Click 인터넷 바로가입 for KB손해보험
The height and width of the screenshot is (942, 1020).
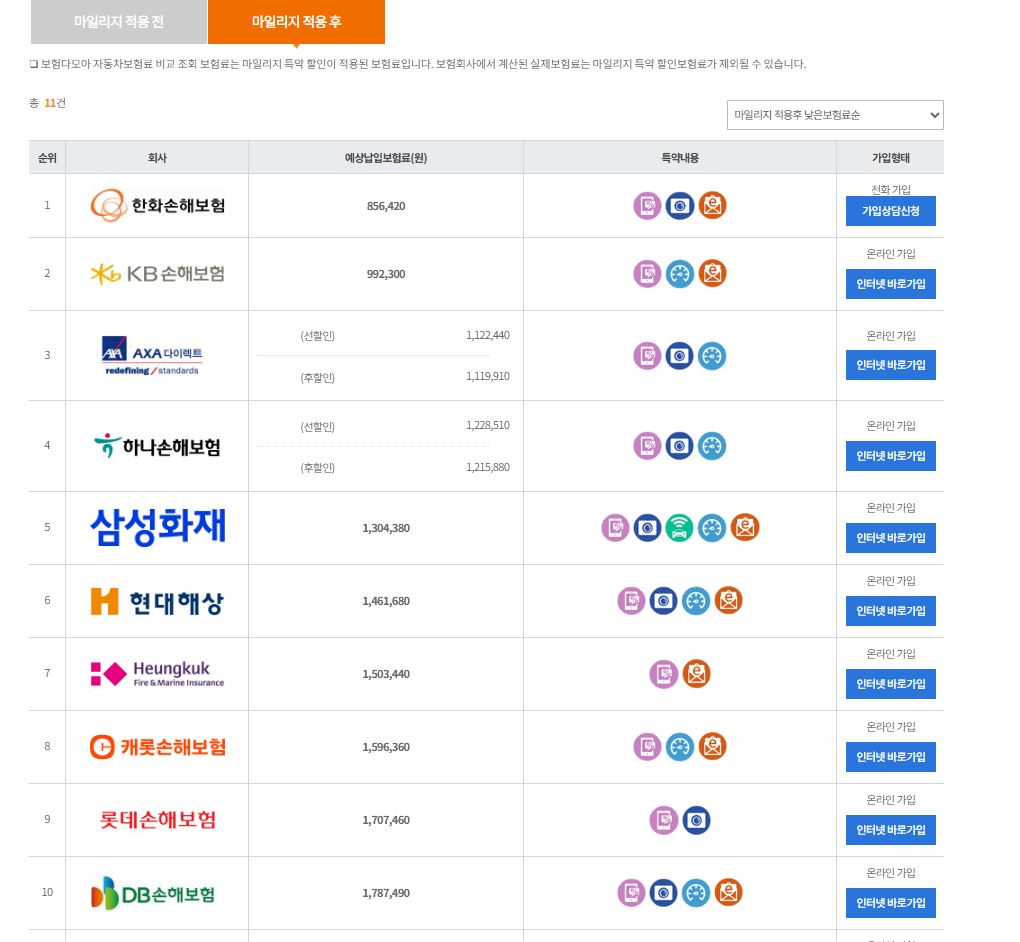click(891, 284)
